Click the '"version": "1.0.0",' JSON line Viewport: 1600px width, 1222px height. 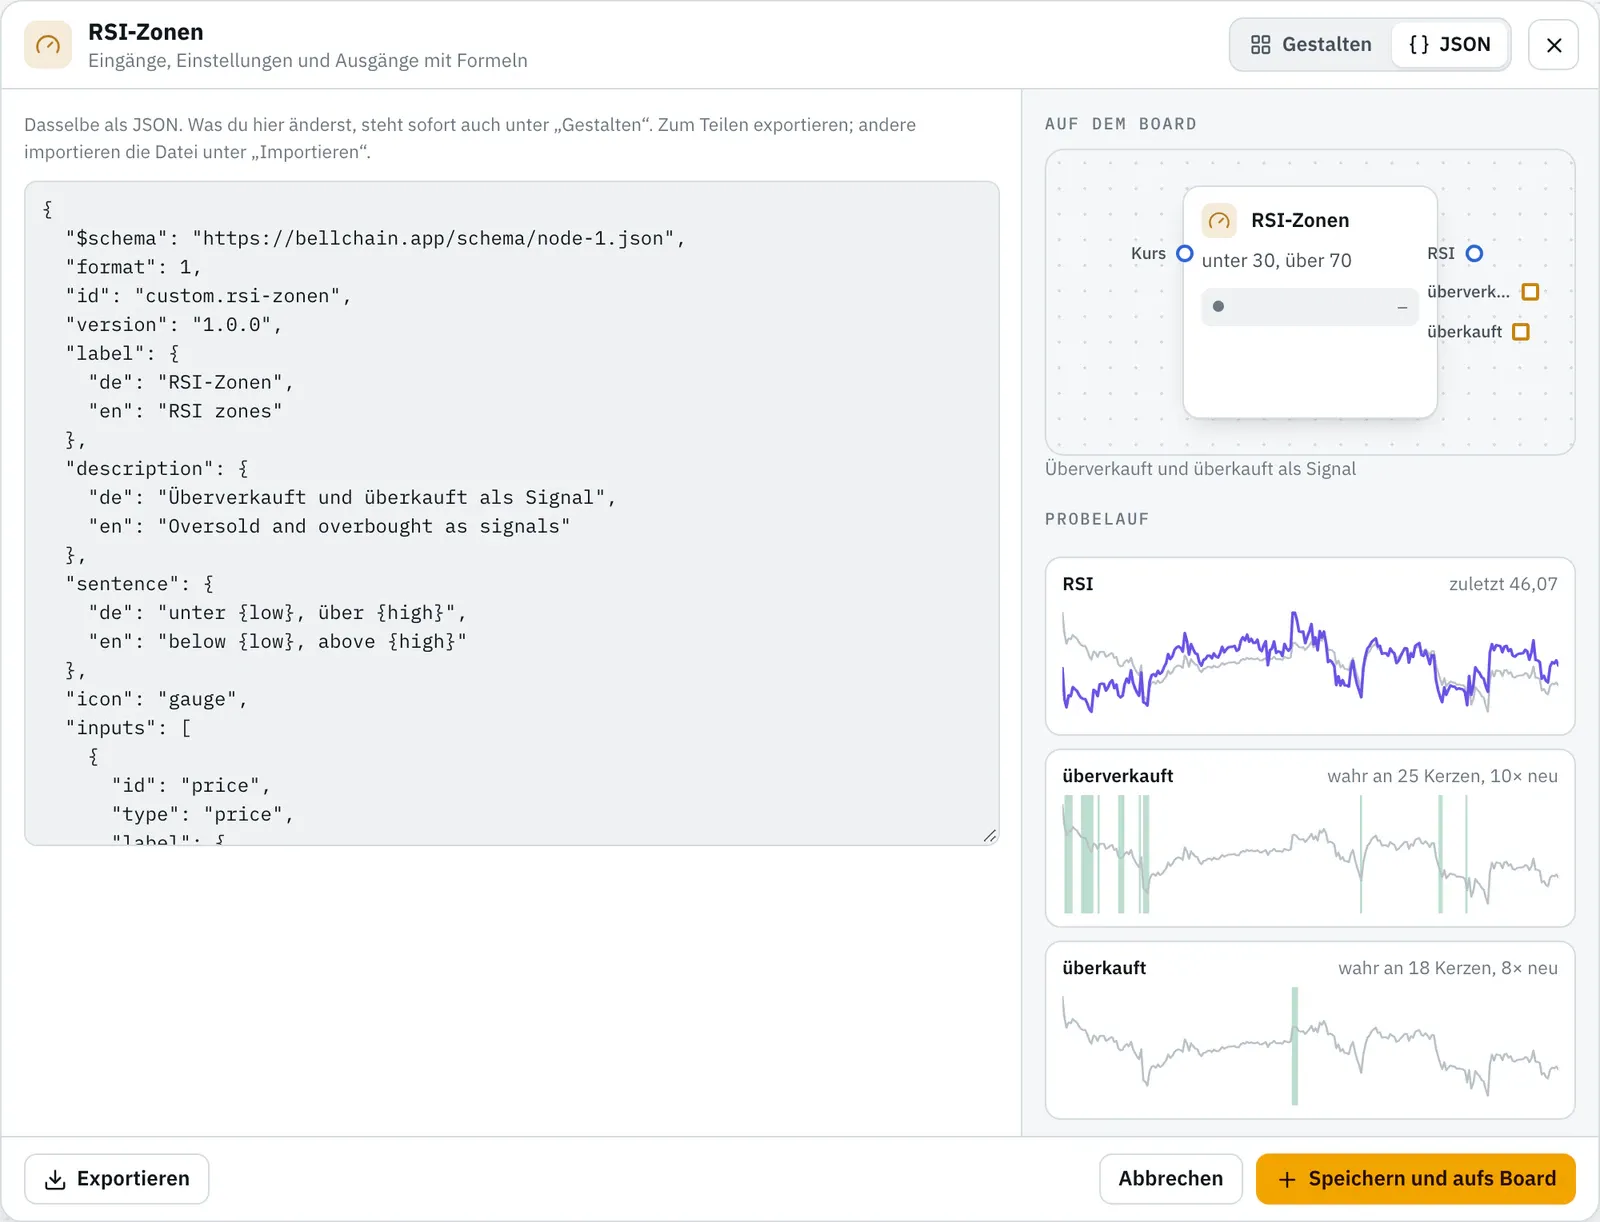tap(173, 325)
